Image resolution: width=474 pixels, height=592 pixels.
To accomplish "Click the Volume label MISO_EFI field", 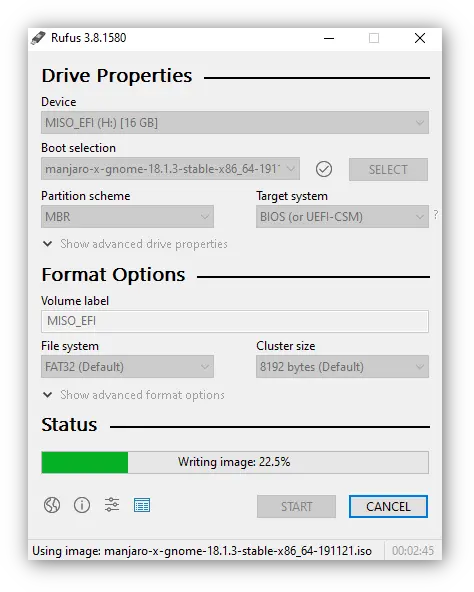I will 235,321.
